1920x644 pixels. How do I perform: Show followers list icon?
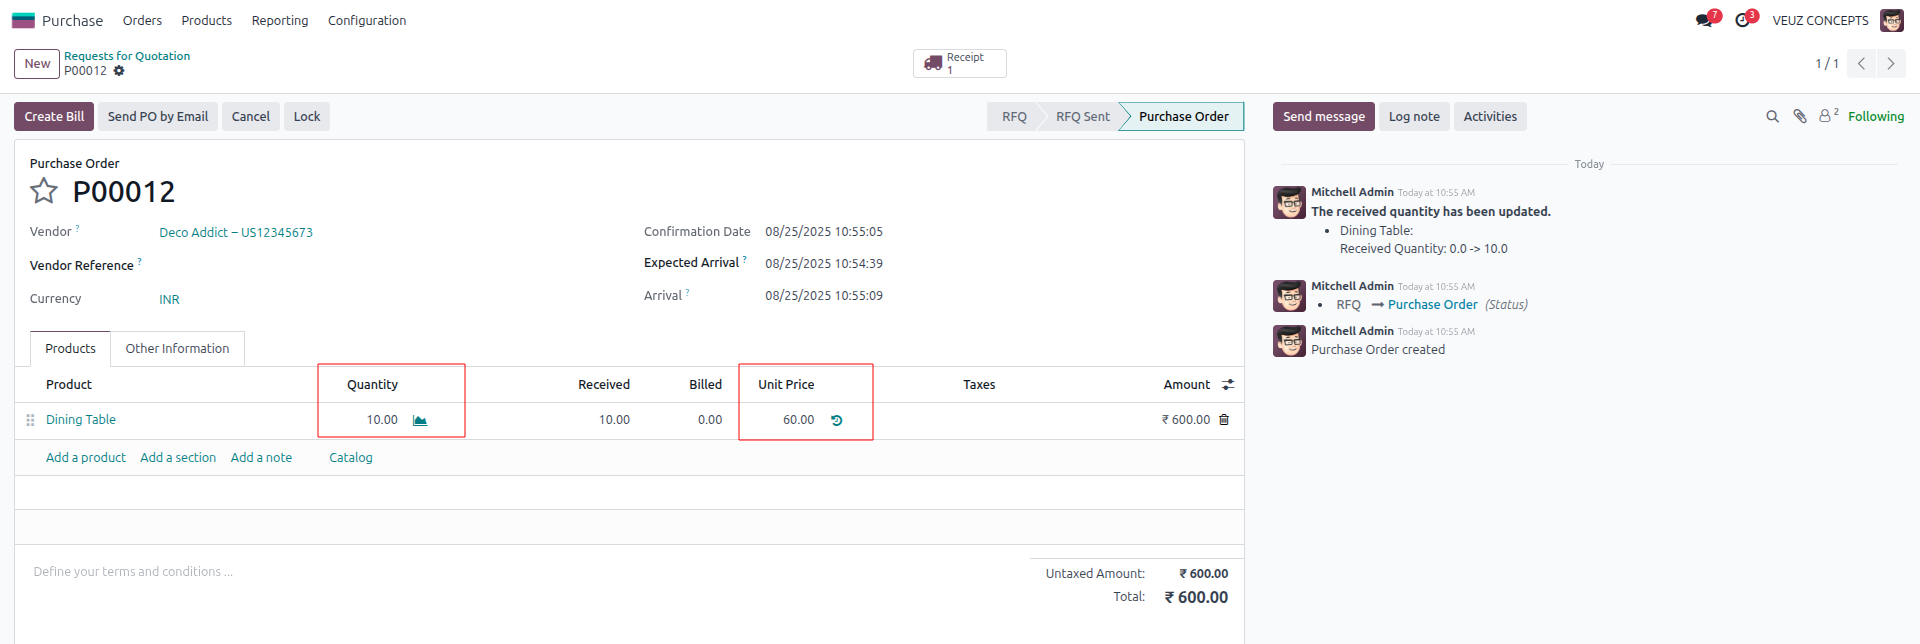click(x=1828, y=116)
